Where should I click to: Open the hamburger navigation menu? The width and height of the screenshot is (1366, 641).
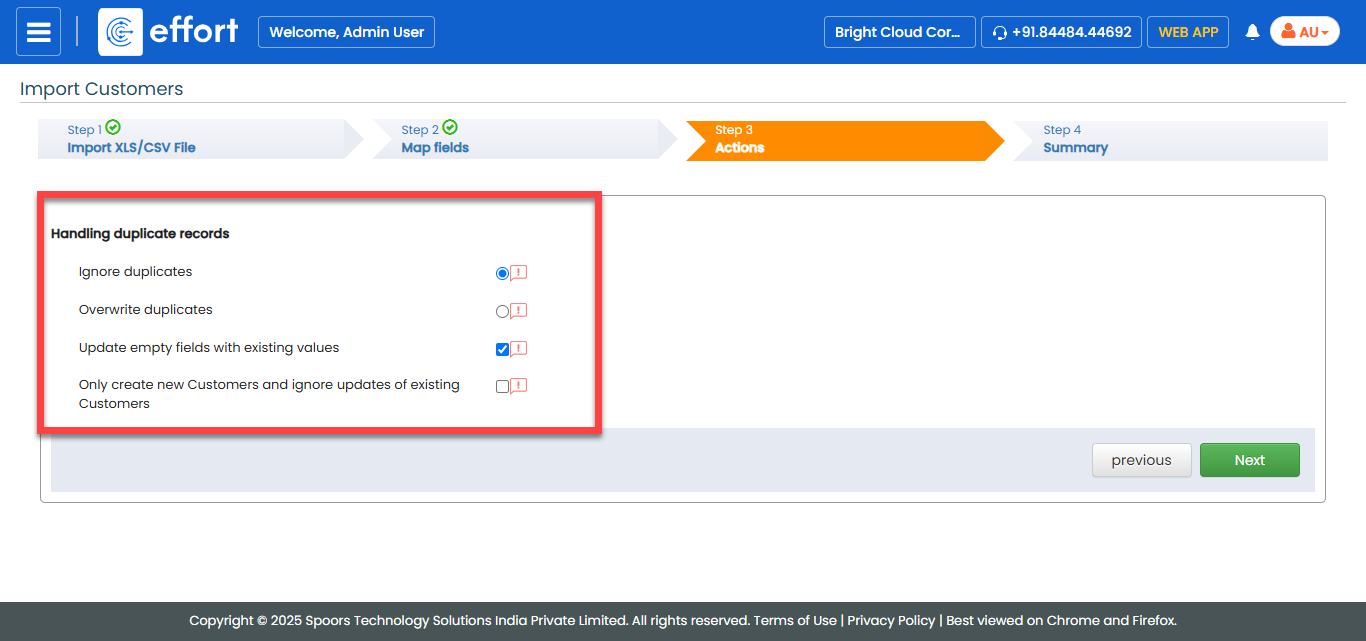click(x=38, y=32)
